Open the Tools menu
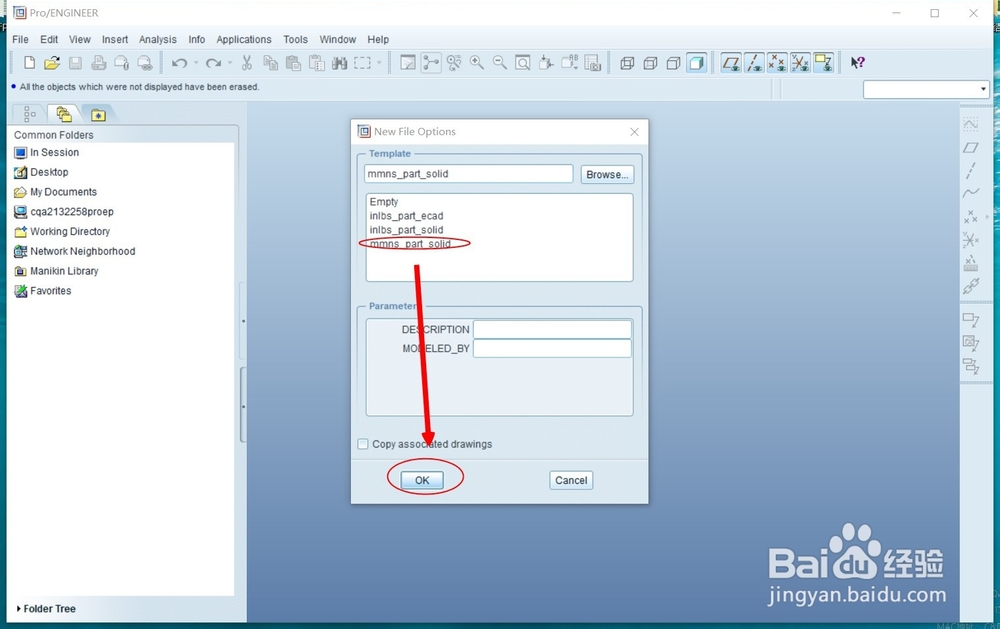The width and height of the screenshot is (1000, 629). click(295, 40)
